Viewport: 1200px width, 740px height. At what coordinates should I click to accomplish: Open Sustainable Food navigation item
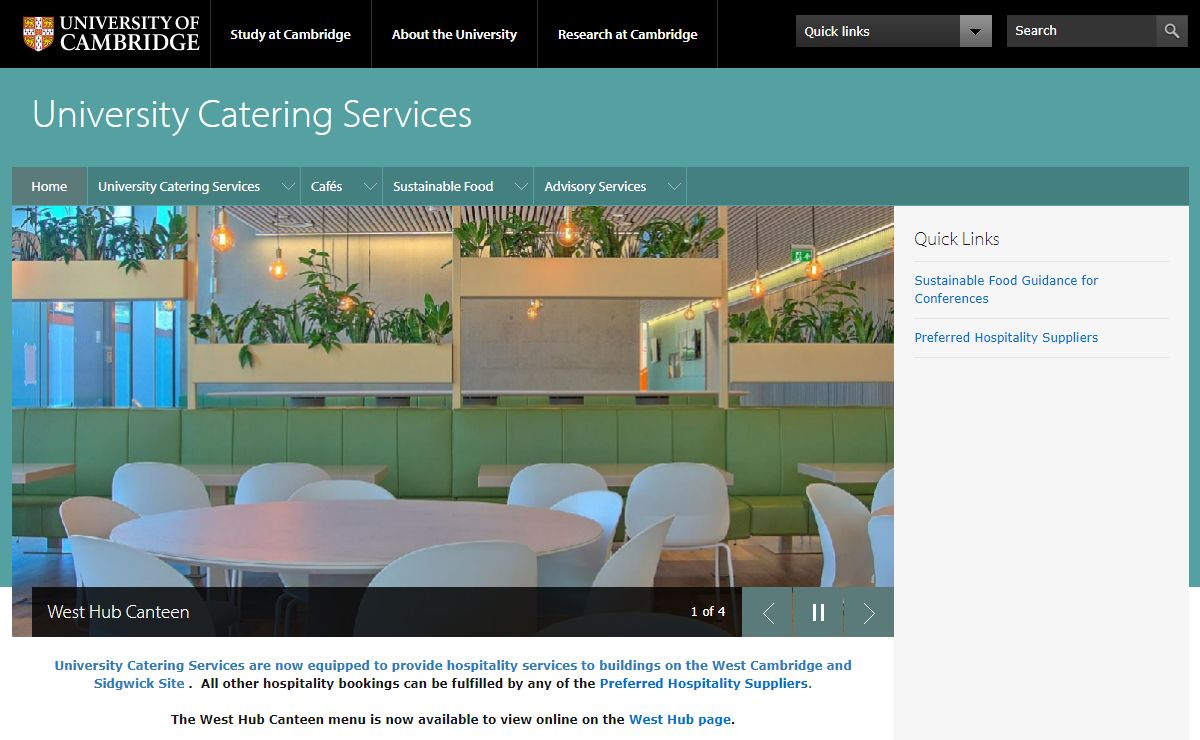click(443, 186)
